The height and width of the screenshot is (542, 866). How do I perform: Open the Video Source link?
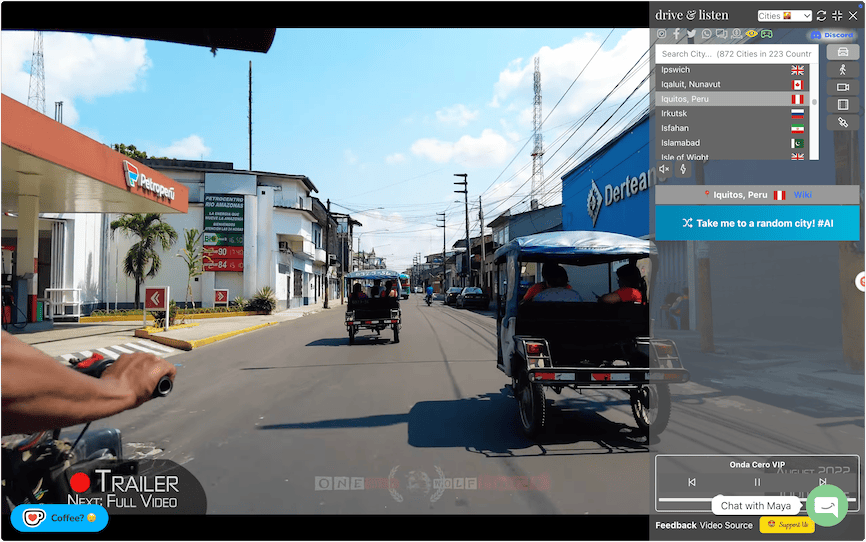[726, 525]
